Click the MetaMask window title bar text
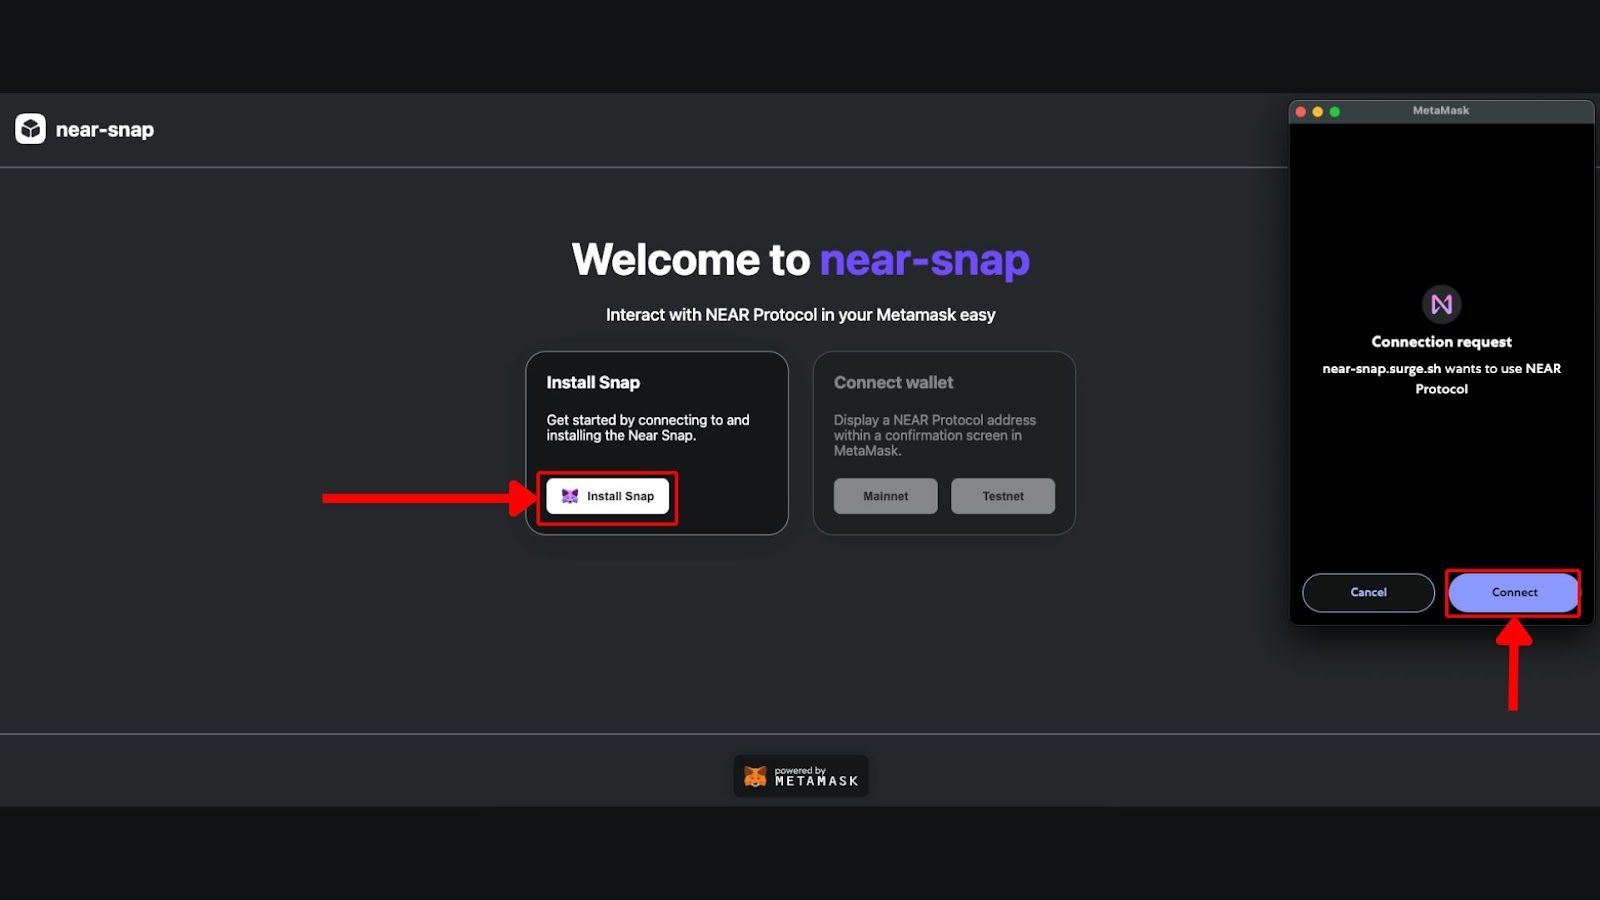Screen dimensions: 1600x900 coord(1441,111)
